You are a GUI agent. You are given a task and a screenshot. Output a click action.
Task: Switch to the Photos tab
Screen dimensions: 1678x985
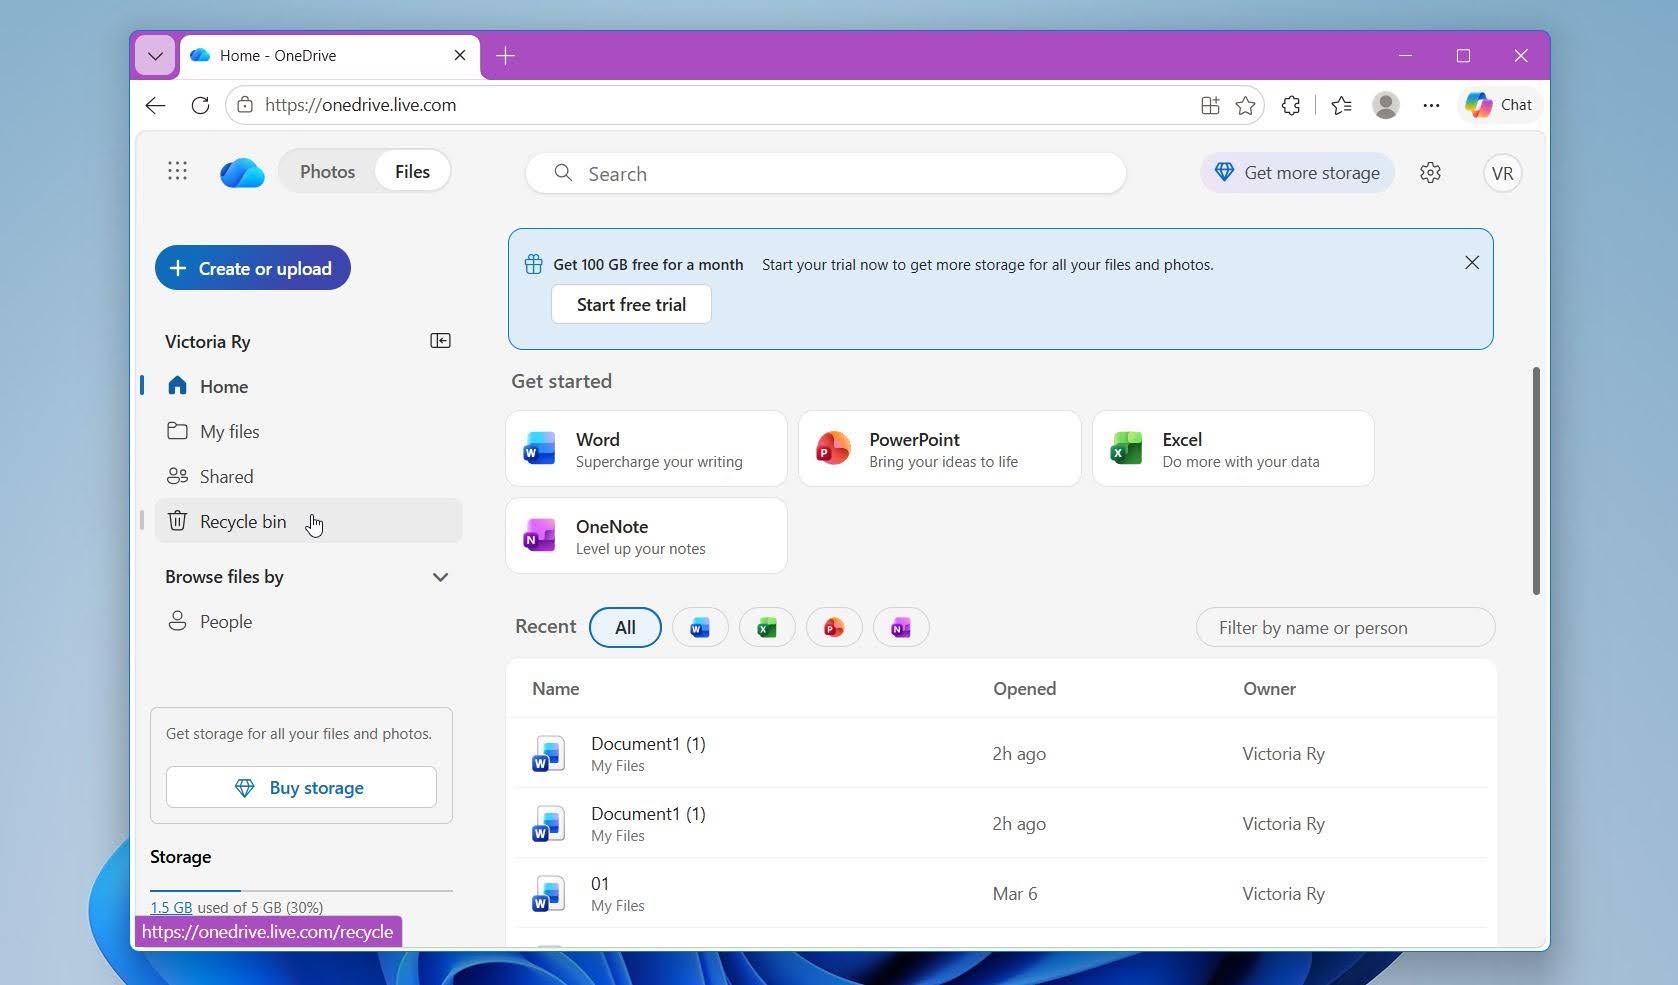tap(327, 171)
